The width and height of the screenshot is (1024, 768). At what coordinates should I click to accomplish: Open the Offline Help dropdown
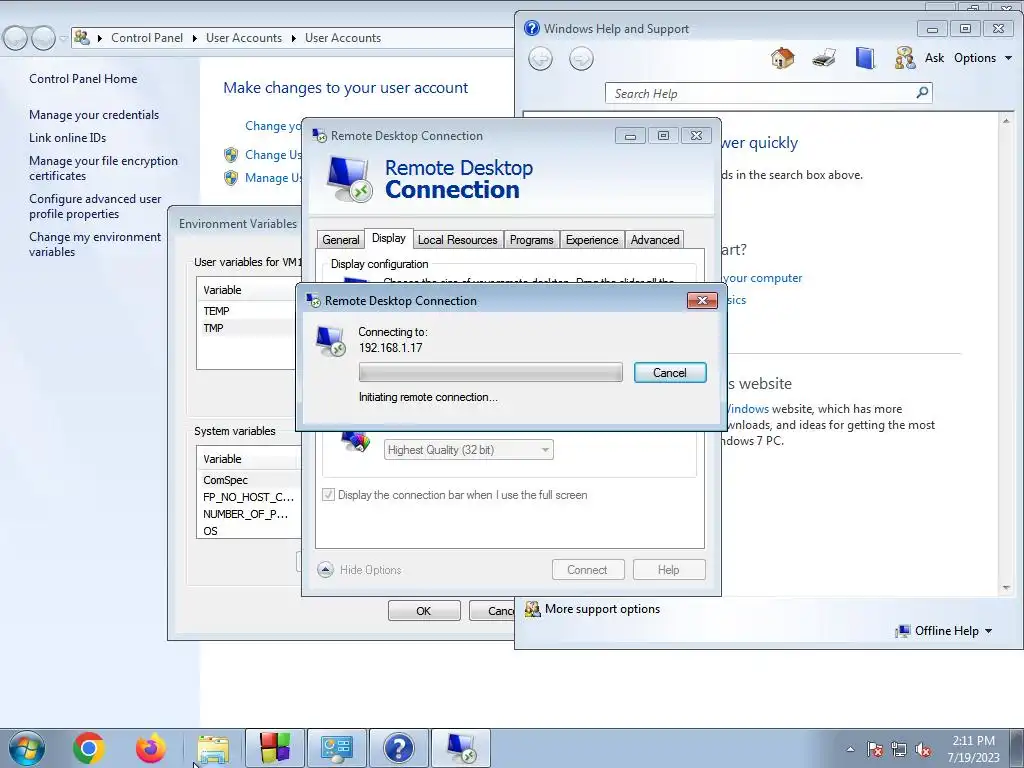coord(944,631)
